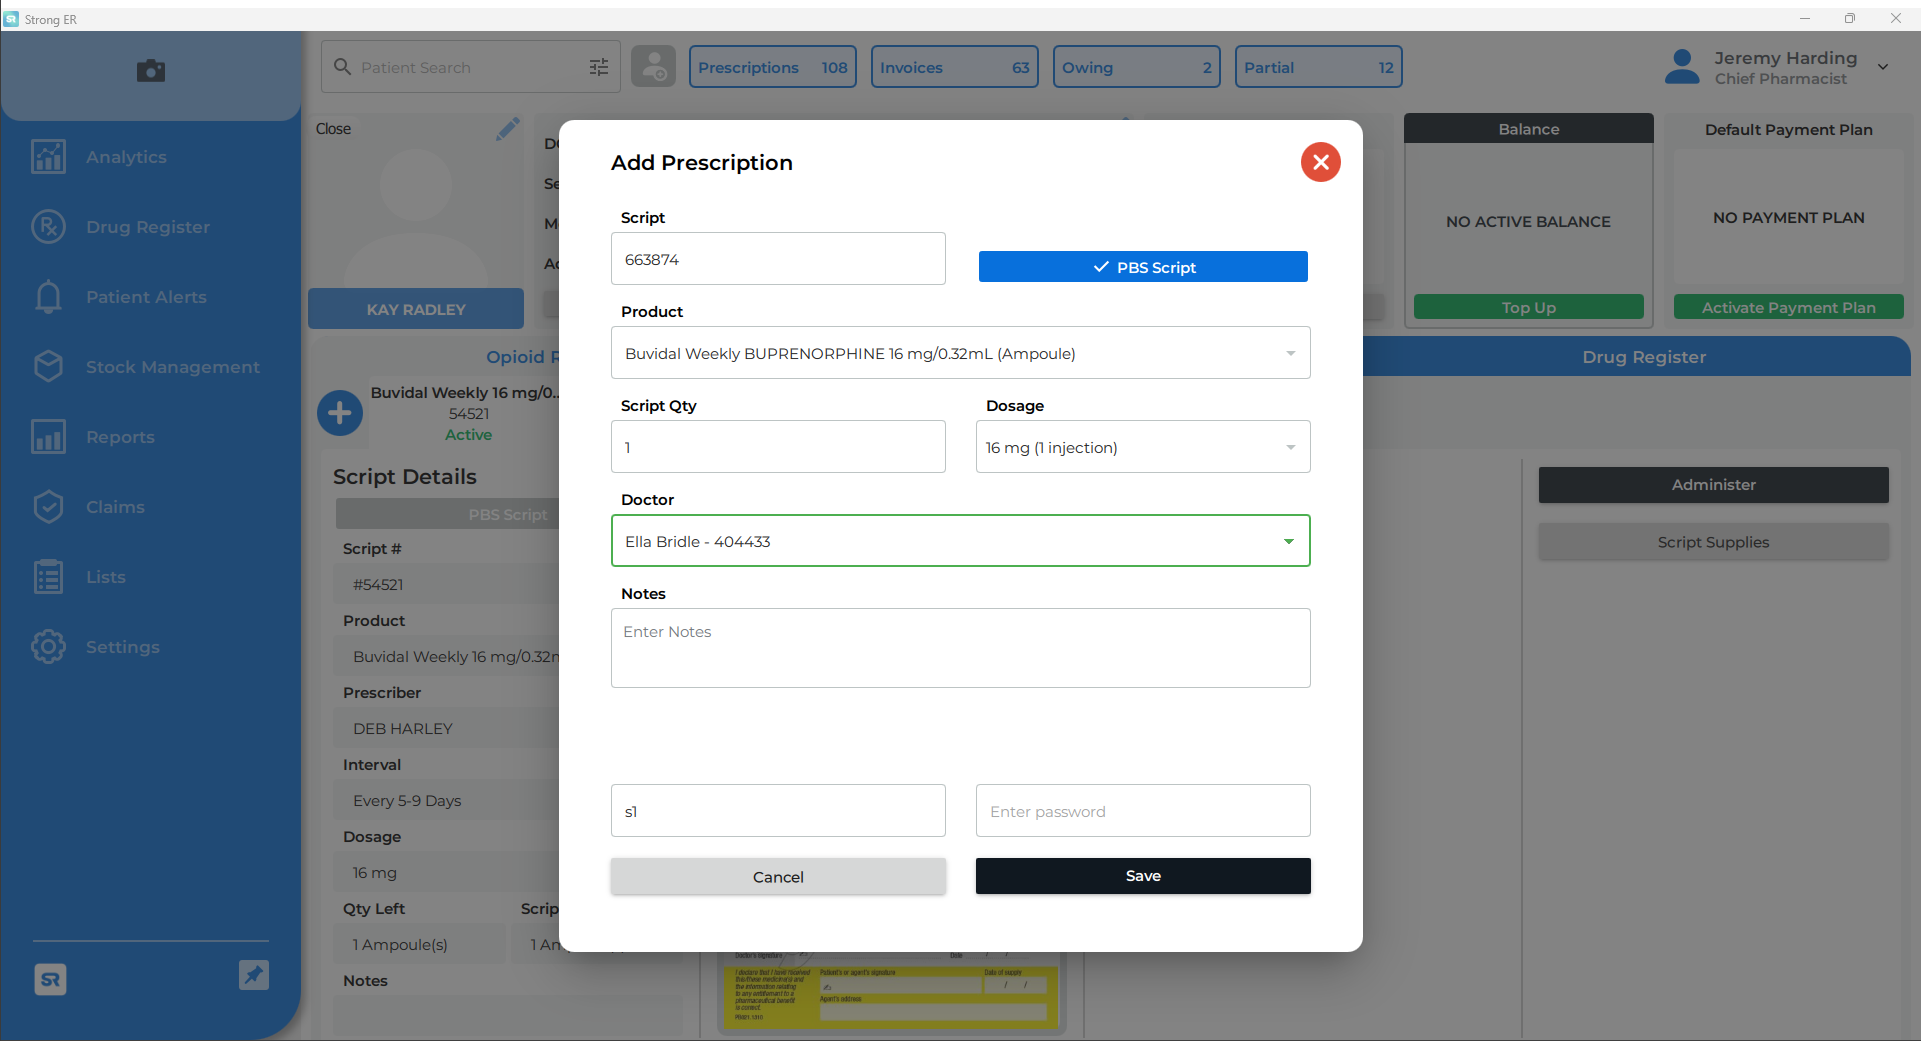
Task: Open Analytics from the sidebar
Action: click(x=126, y=157)
